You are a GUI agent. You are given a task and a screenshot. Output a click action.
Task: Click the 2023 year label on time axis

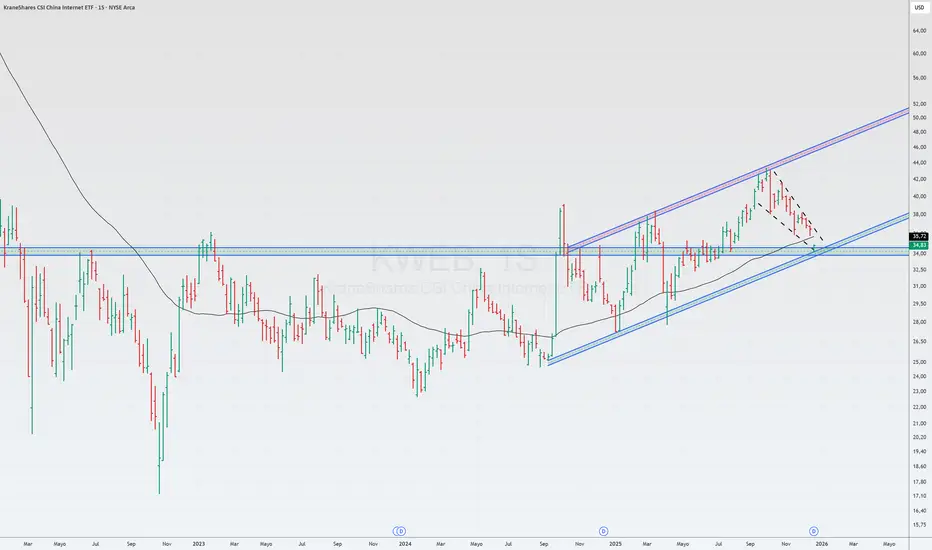(x=199, y=543)
